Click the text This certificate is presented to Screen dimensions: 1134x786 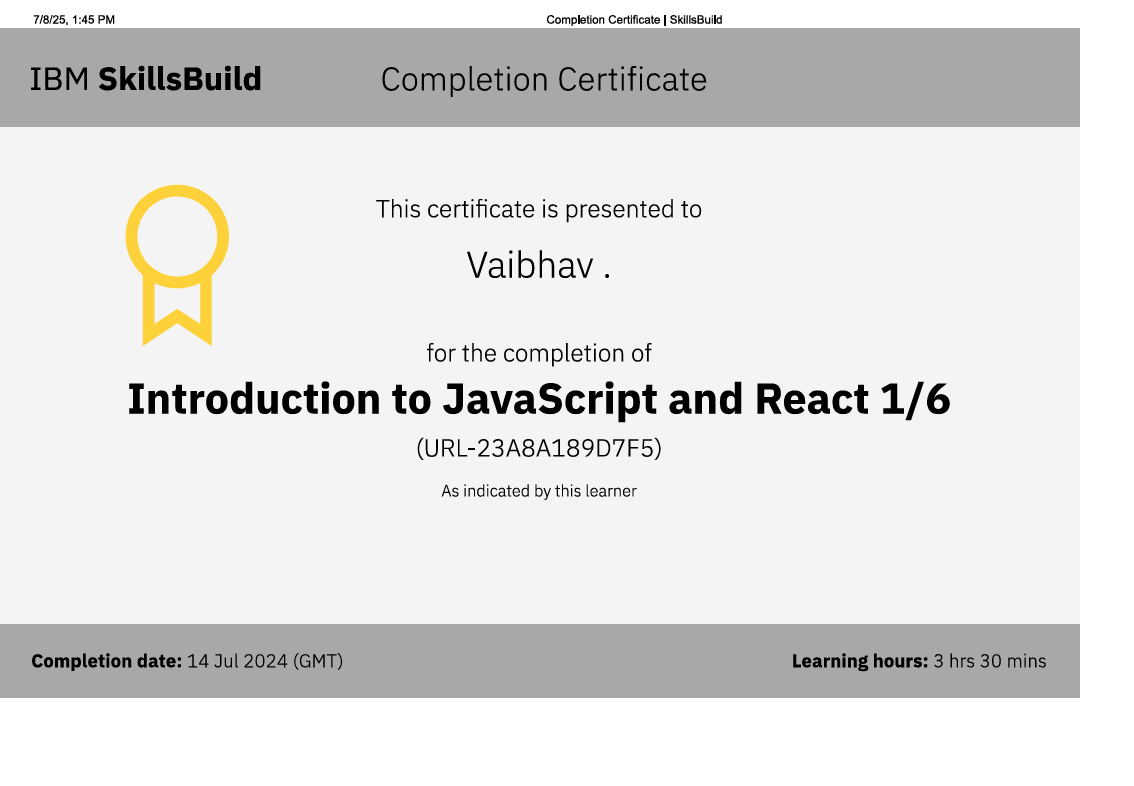coord(539,209)
